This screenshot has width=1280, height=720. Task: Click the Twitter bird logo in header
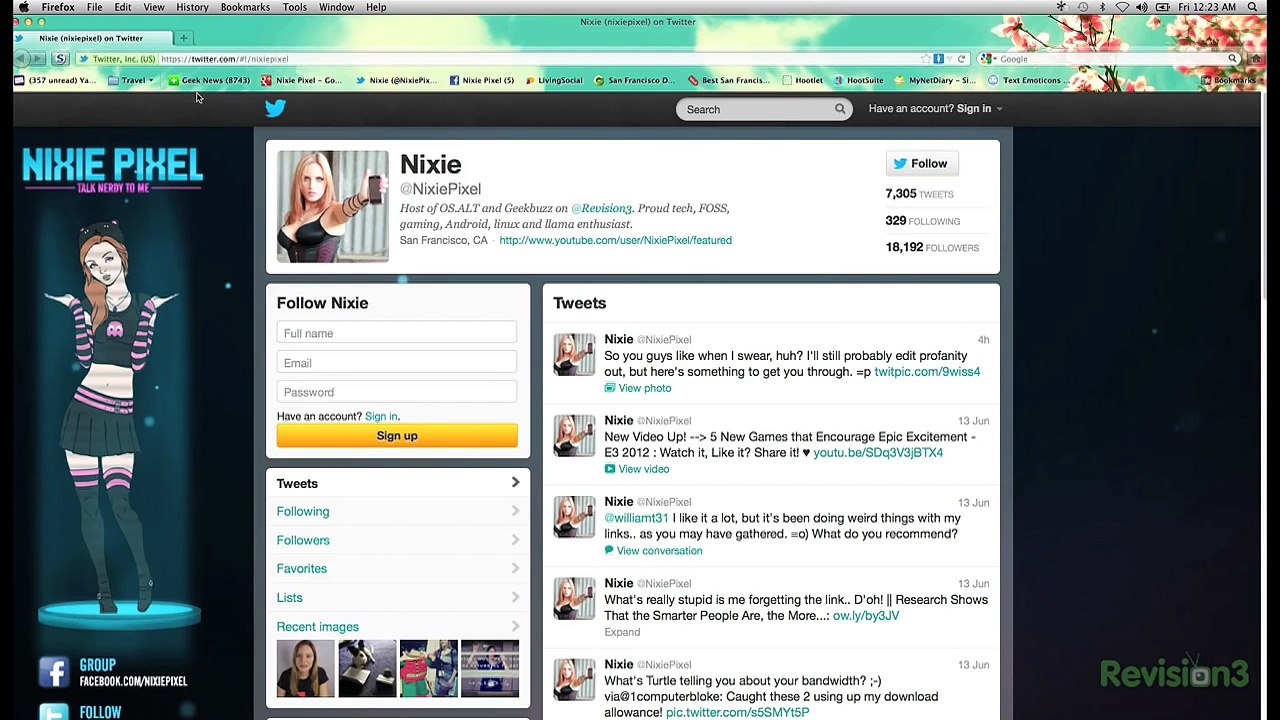pos(275,108)
